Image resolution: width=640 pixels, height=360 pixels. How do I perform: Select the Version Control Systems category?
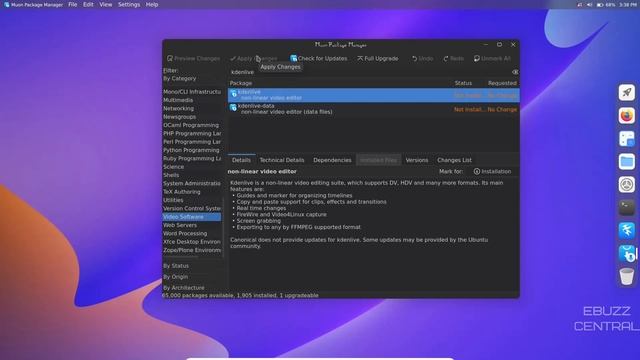click(x=191, y=209)
